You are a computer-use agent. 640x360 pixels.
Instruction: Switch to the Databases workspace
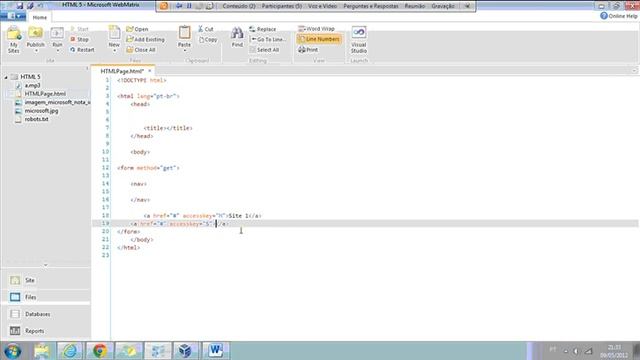[45, 314]
